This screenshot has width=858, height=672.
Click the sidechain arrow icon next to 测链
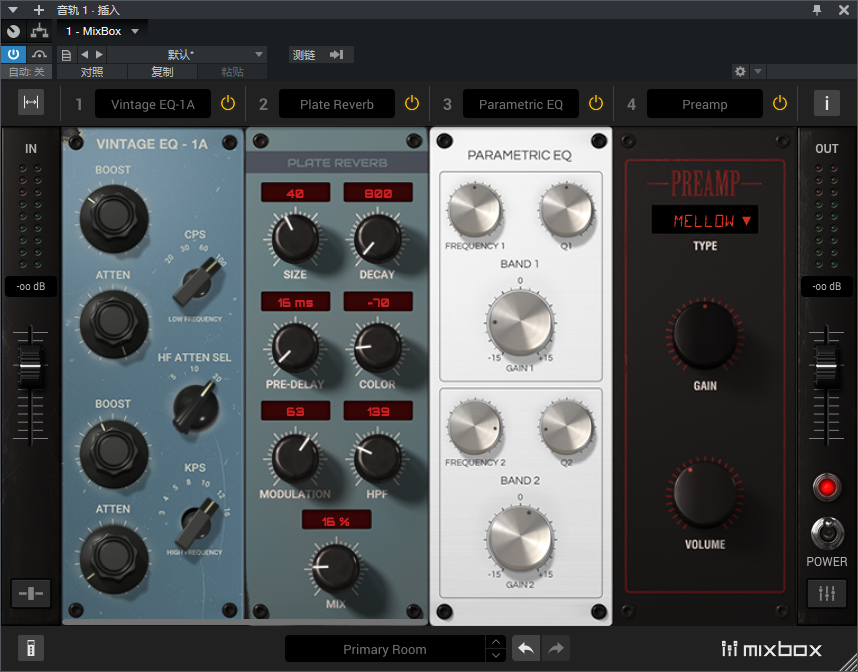[x=336, y=55]
